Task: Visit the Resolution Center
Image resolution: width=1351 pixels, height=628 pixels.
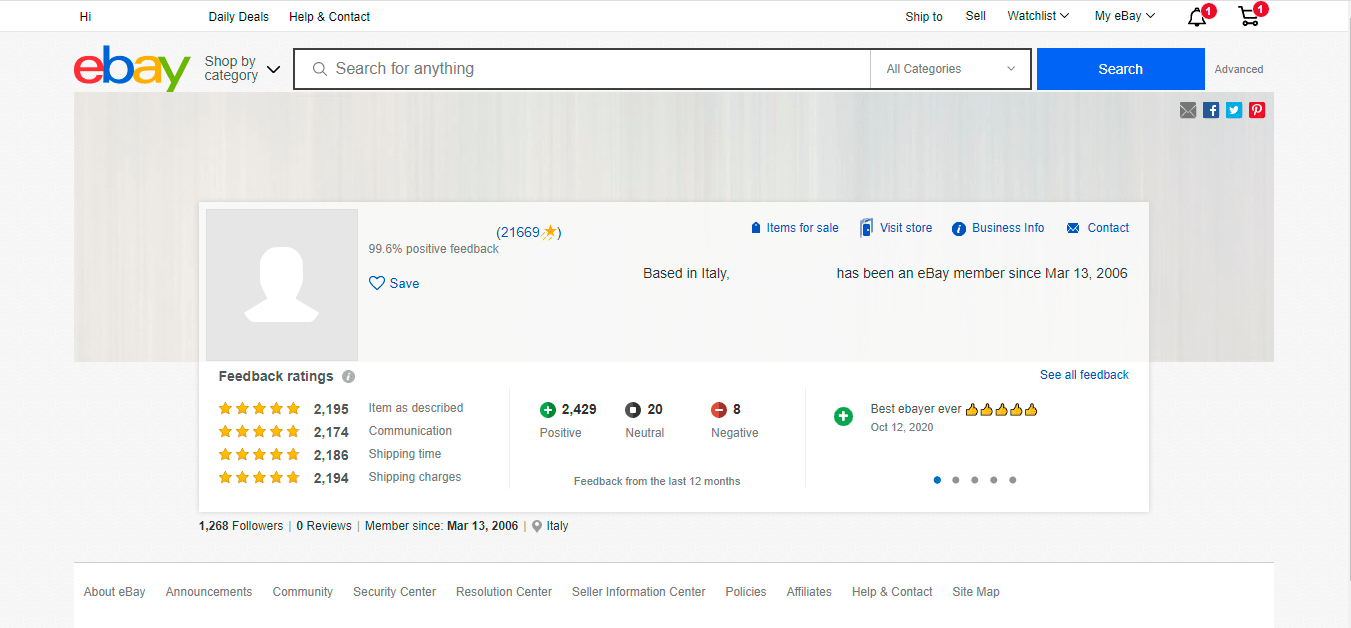Action: pos(503,591)
